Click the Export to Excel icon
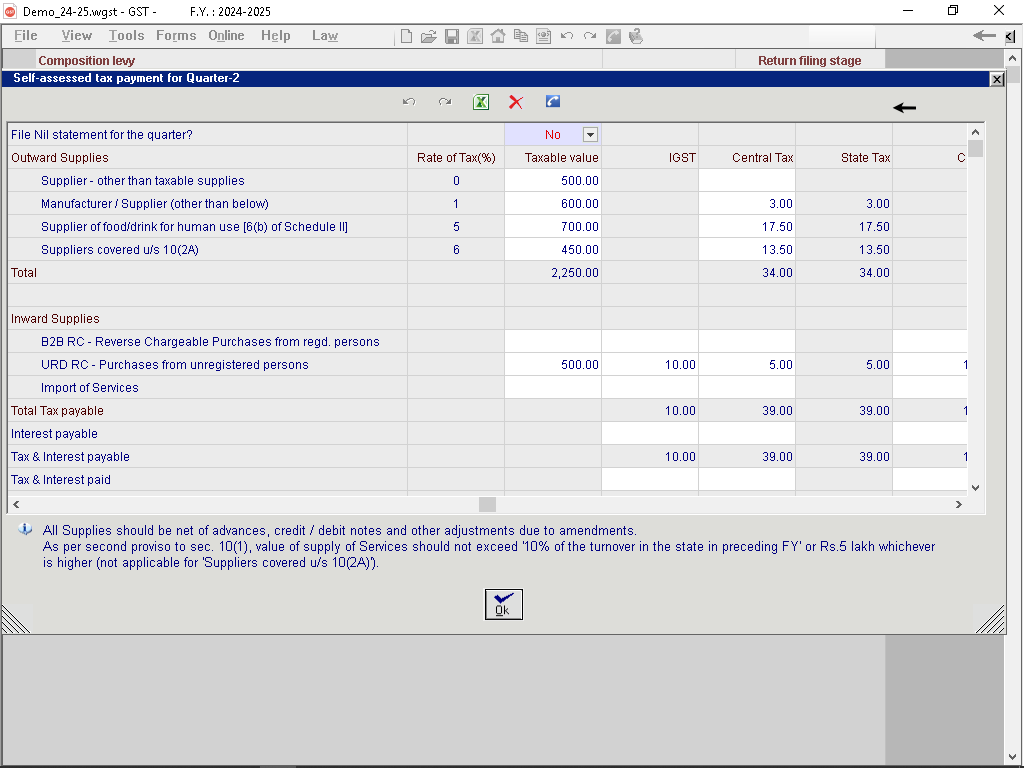Image resolution: width=1024 pixels, height=768 pixels. pyautogui.click(x=481, y=102)
